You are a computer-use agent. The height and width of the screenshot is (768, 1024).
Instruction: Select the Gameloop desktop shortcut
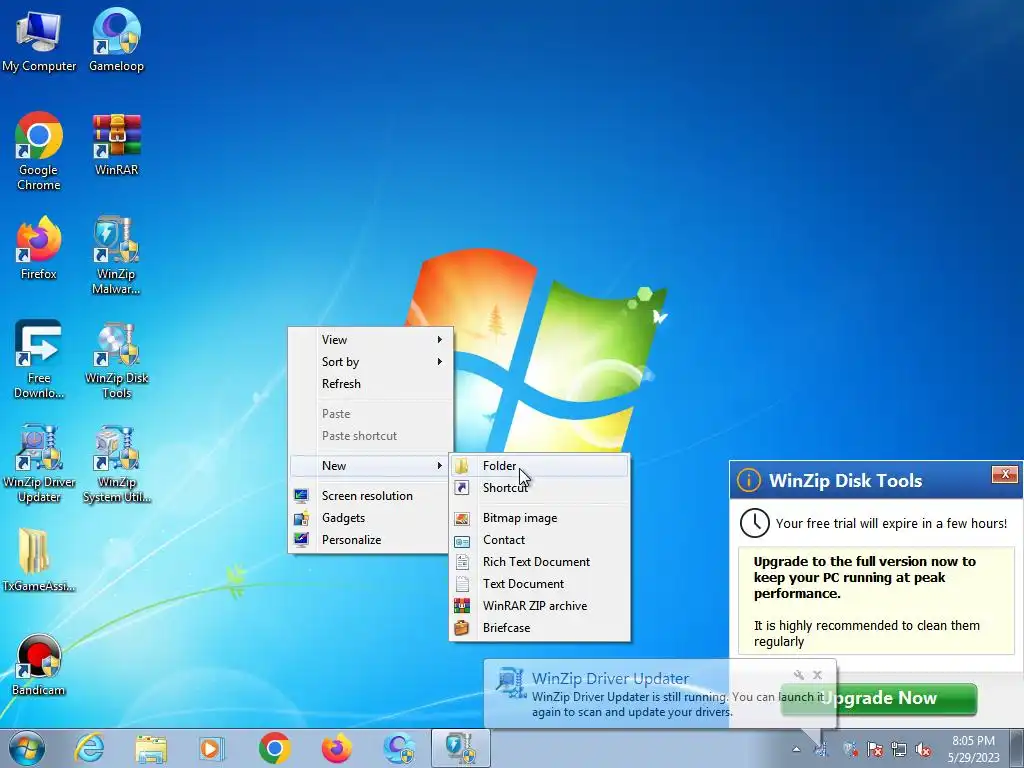[116, 41]
